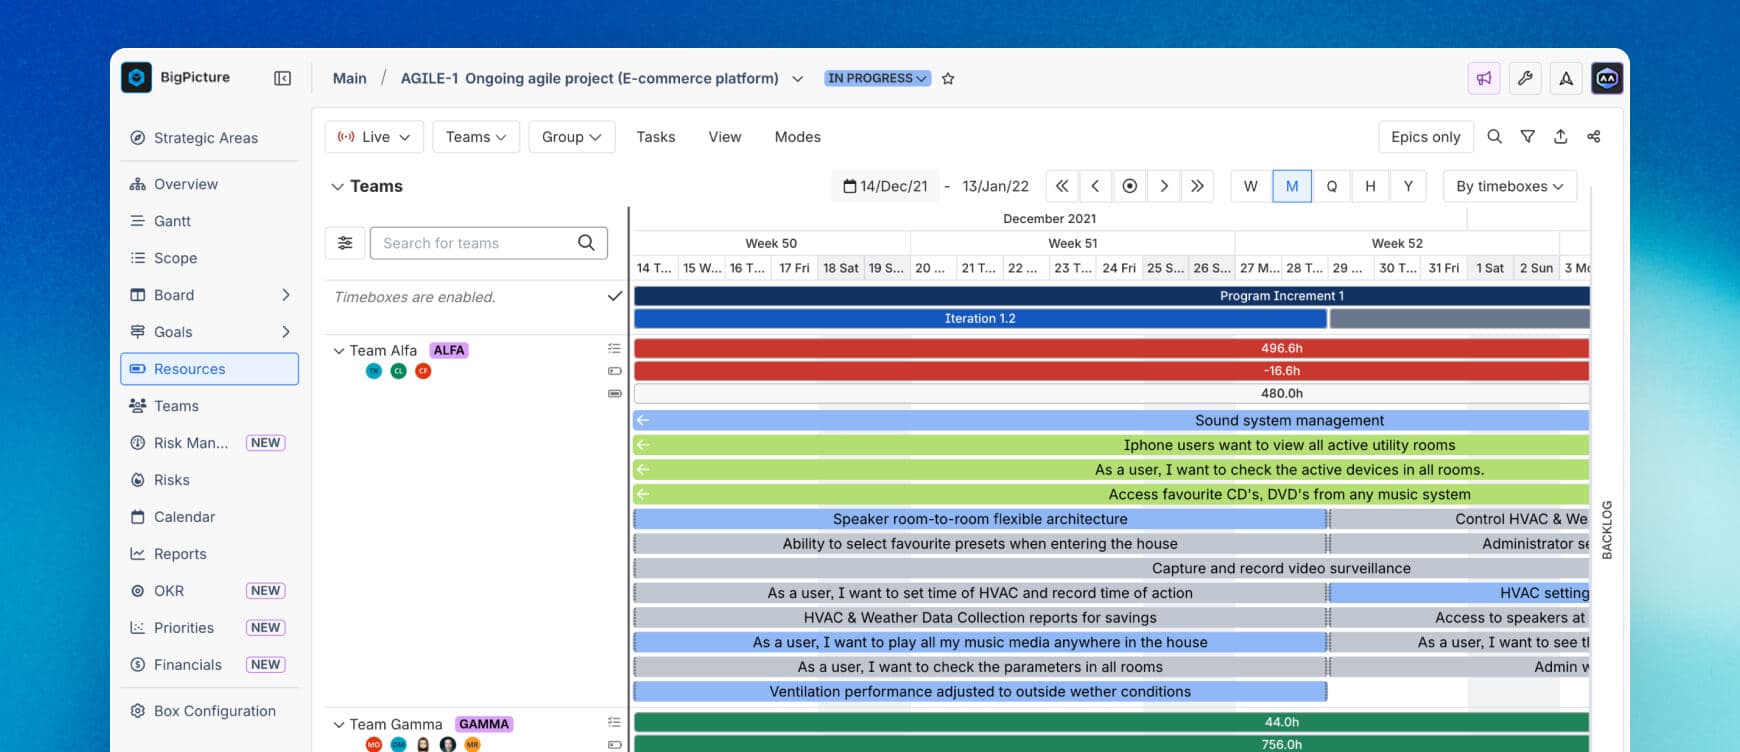Click the share icon in toolbar
The width and height of the screenshot is (1740, 752).
pyautogui.click(x=1594, y=137)
